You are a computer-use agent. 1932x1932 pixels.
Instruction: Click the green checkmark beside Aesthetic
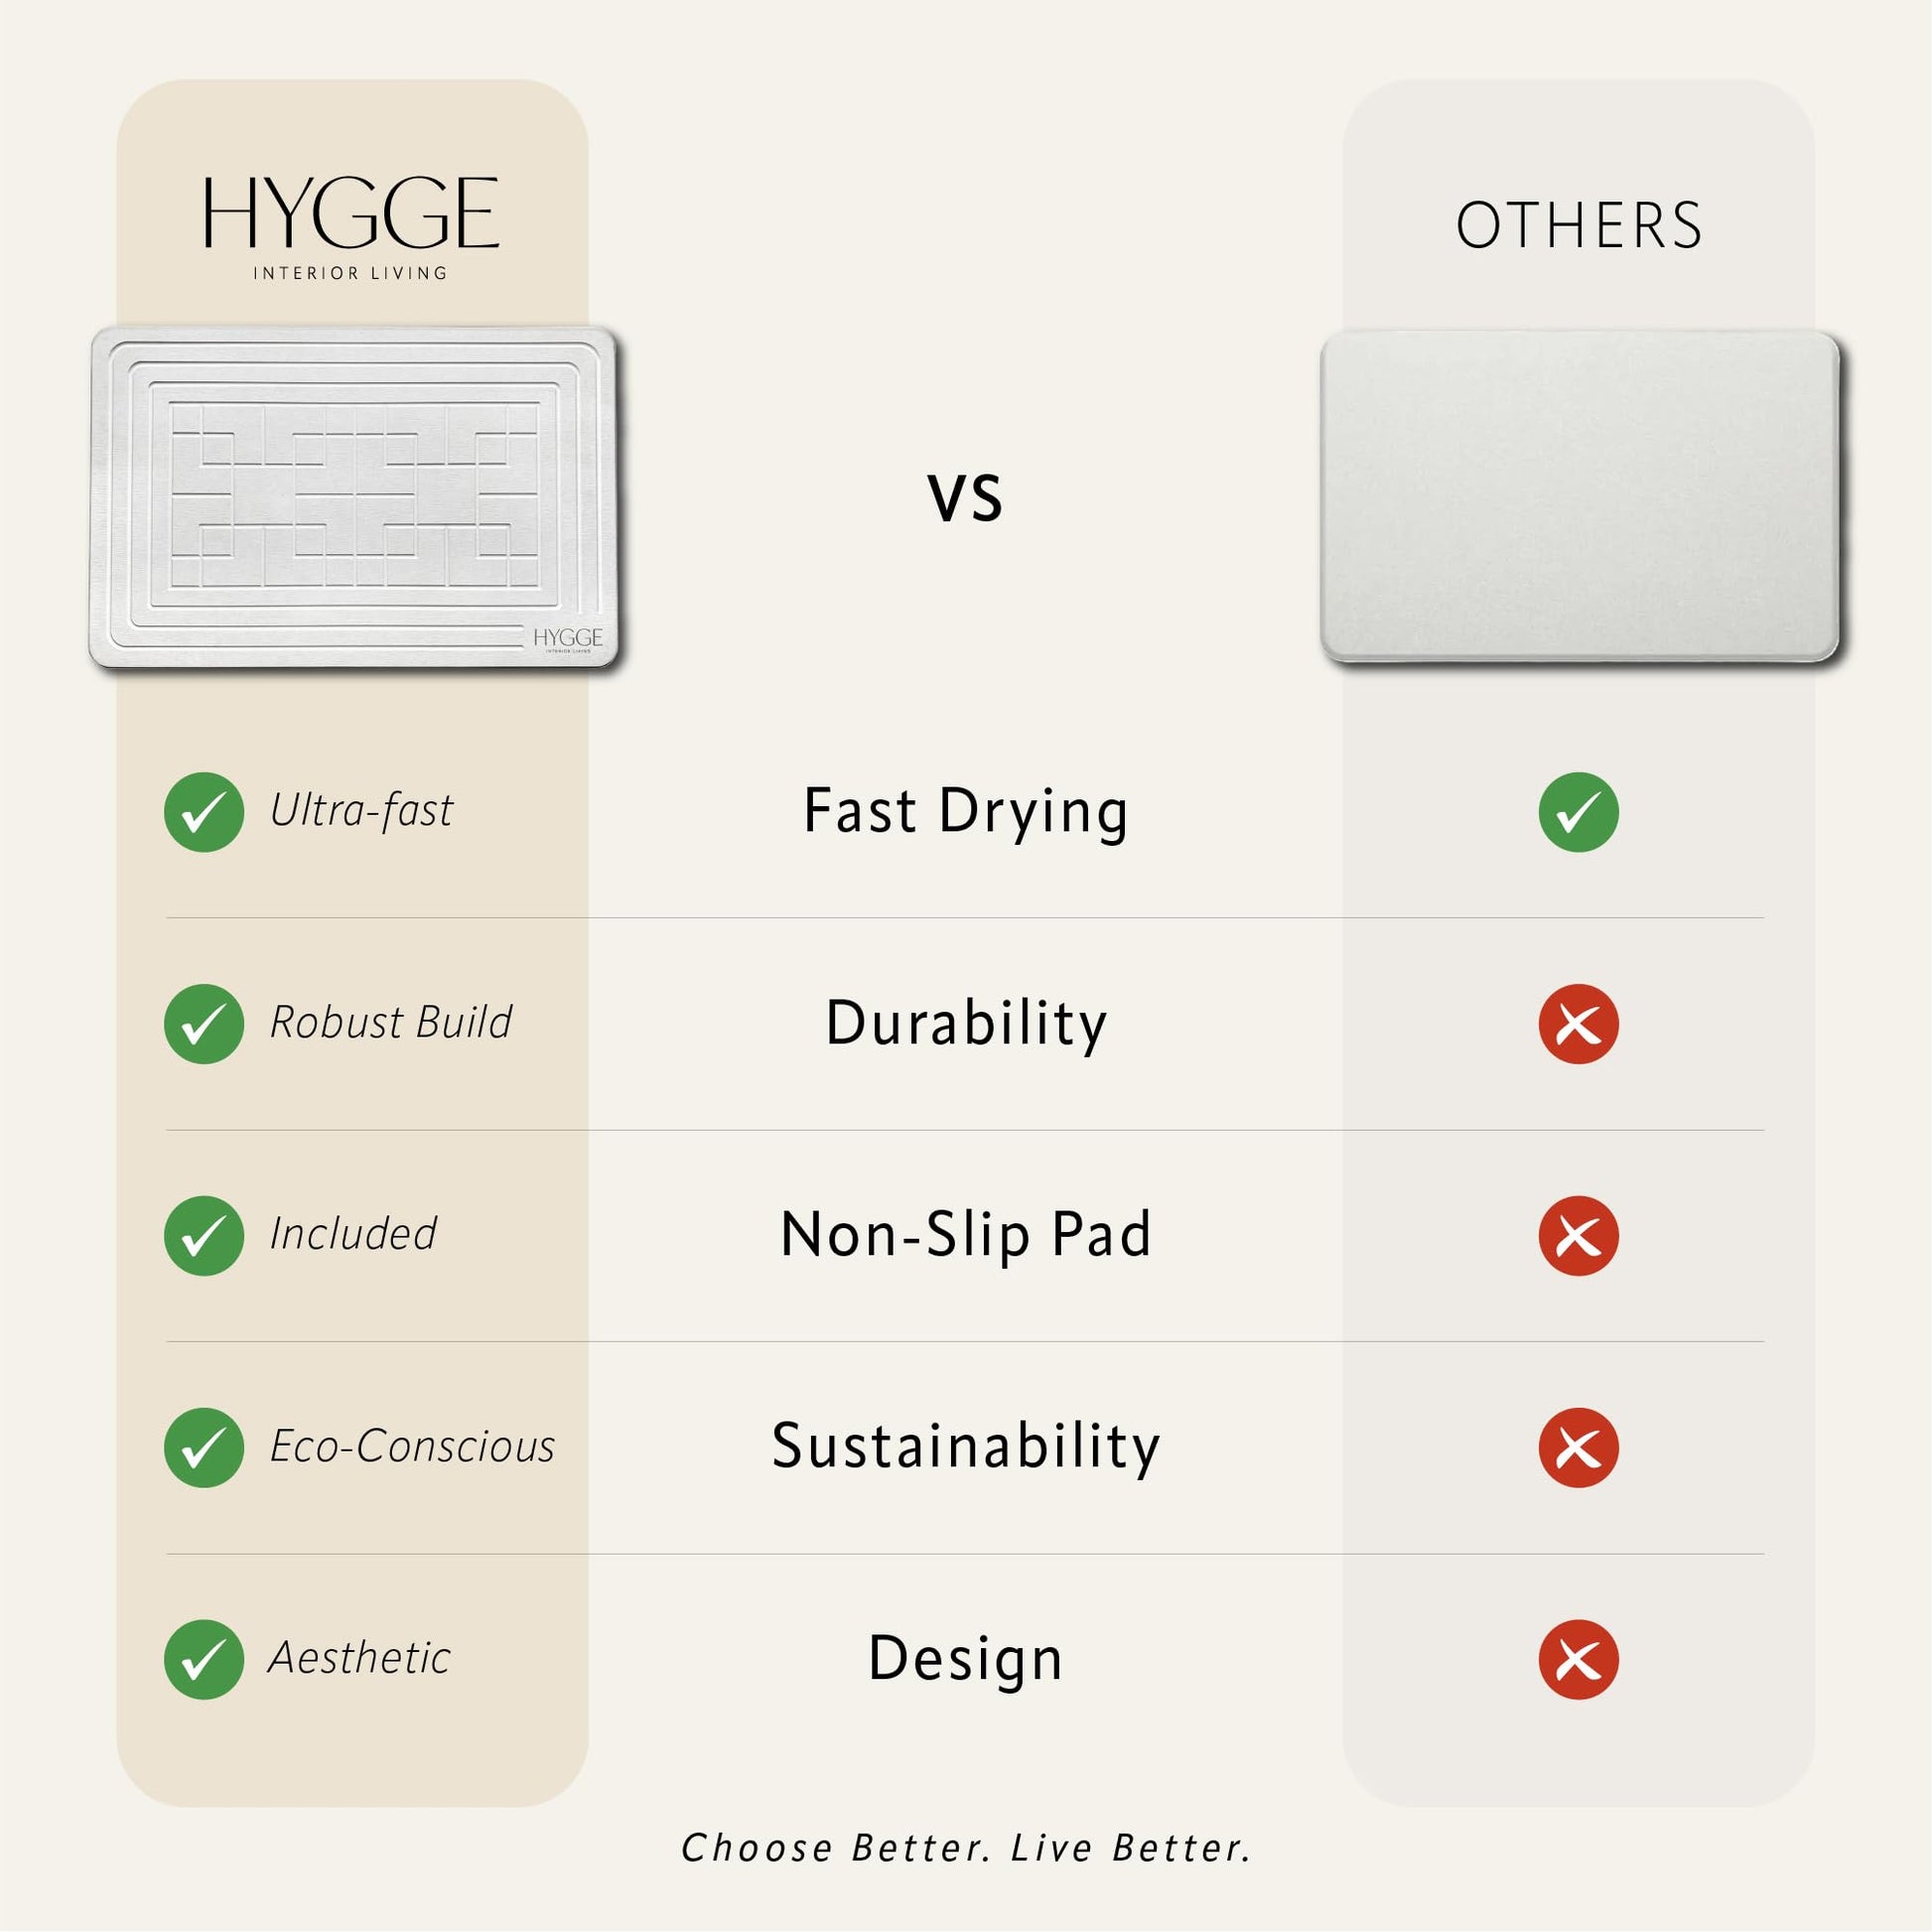click(204, 1660)
